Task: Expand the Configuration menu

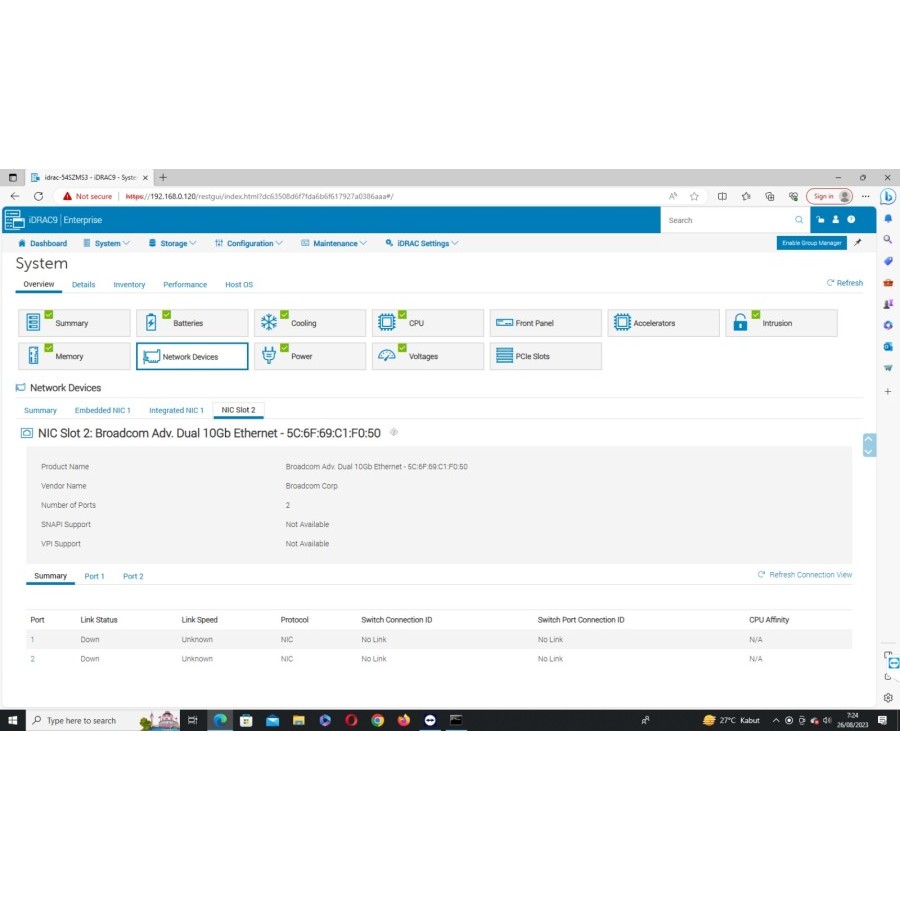Action: pyautogui.click(x=249, y=243)
